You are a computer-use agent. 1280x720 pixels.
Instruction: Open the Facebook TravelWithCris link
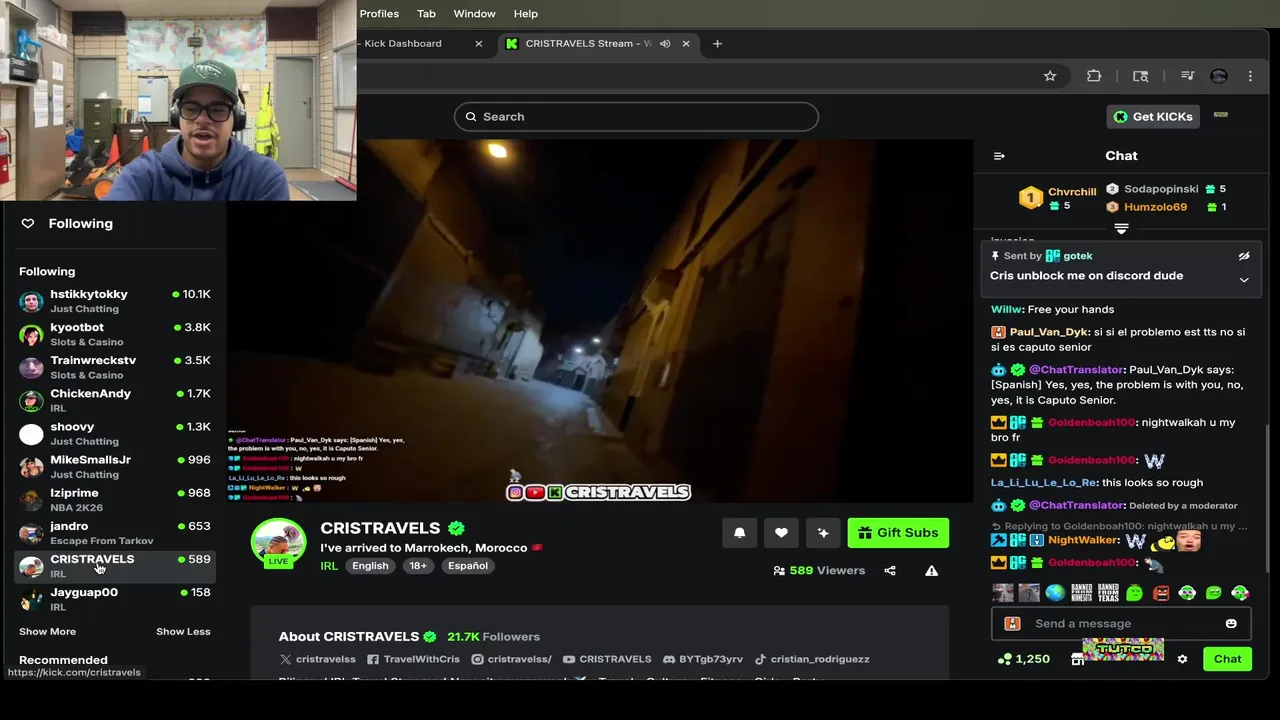(x=414, y=659)
